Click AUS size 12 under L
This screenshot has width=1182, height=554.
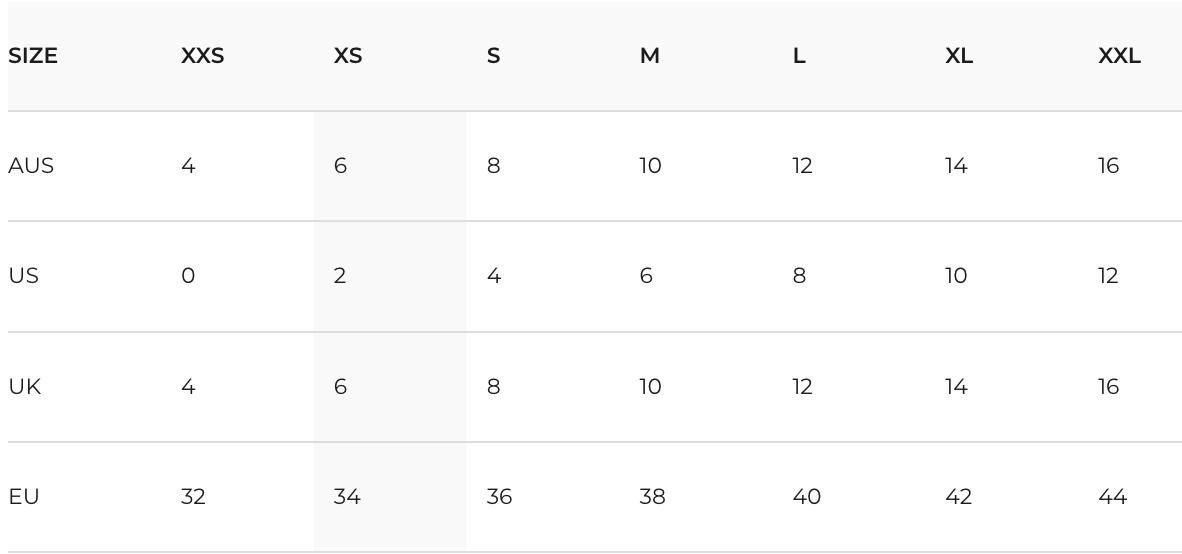(802, 166)
